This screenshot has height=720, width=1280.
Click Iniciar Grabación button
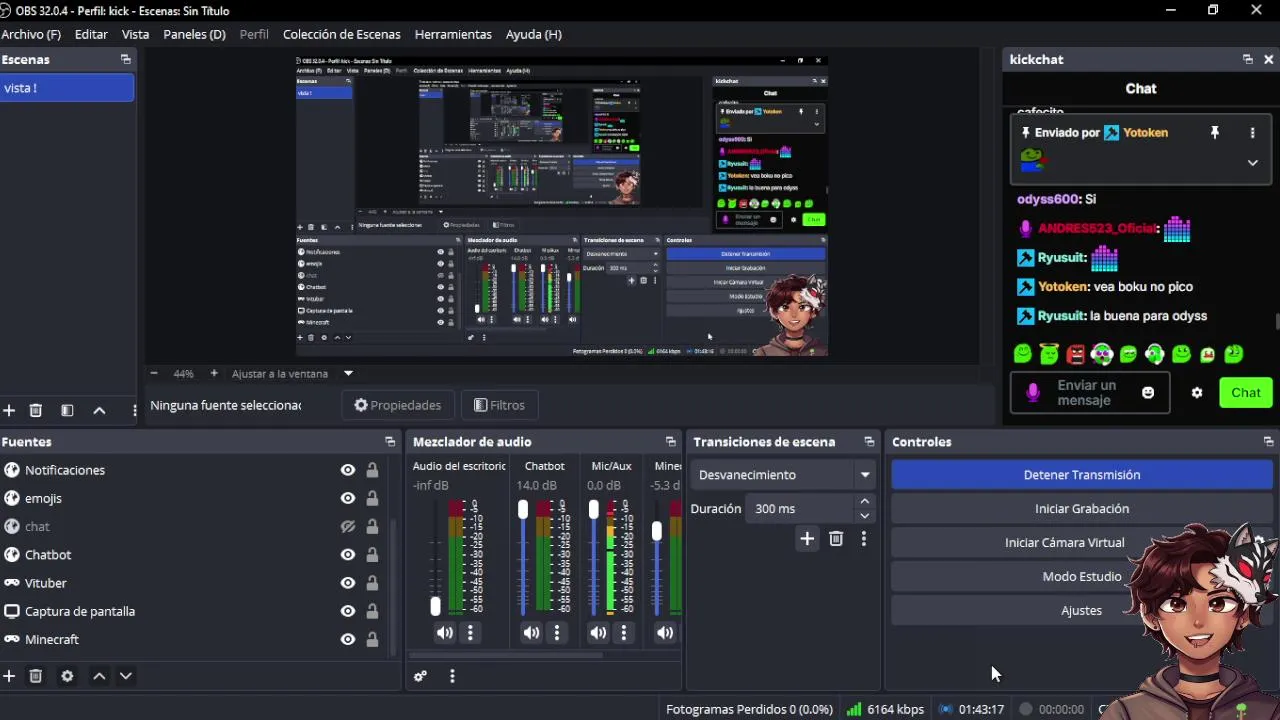pos(1082,509)
